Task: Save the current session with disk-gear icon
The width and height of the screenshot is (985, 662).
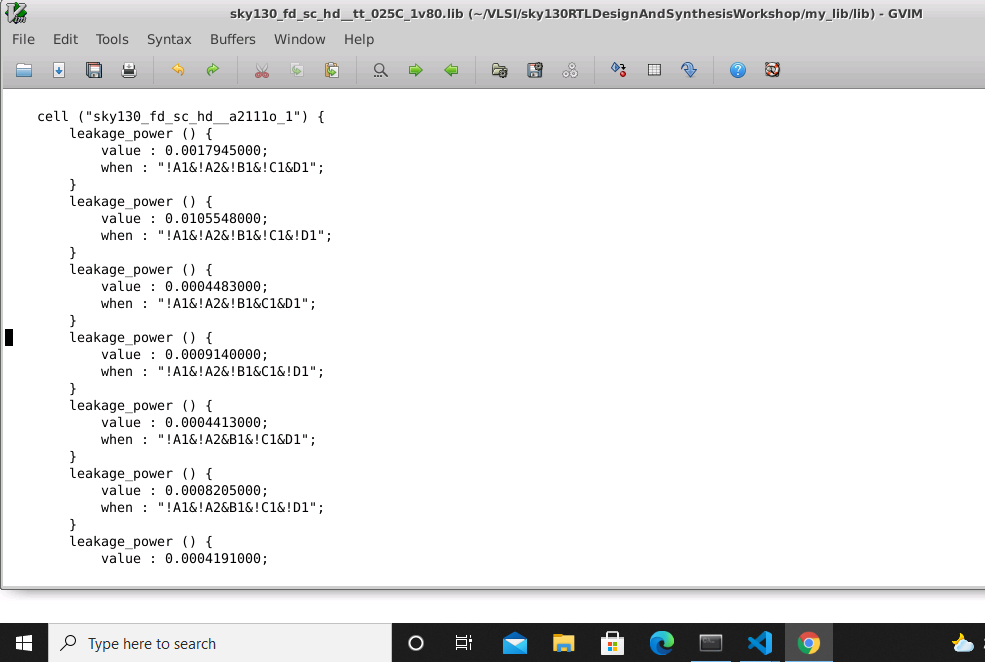Action: (534, 70)
